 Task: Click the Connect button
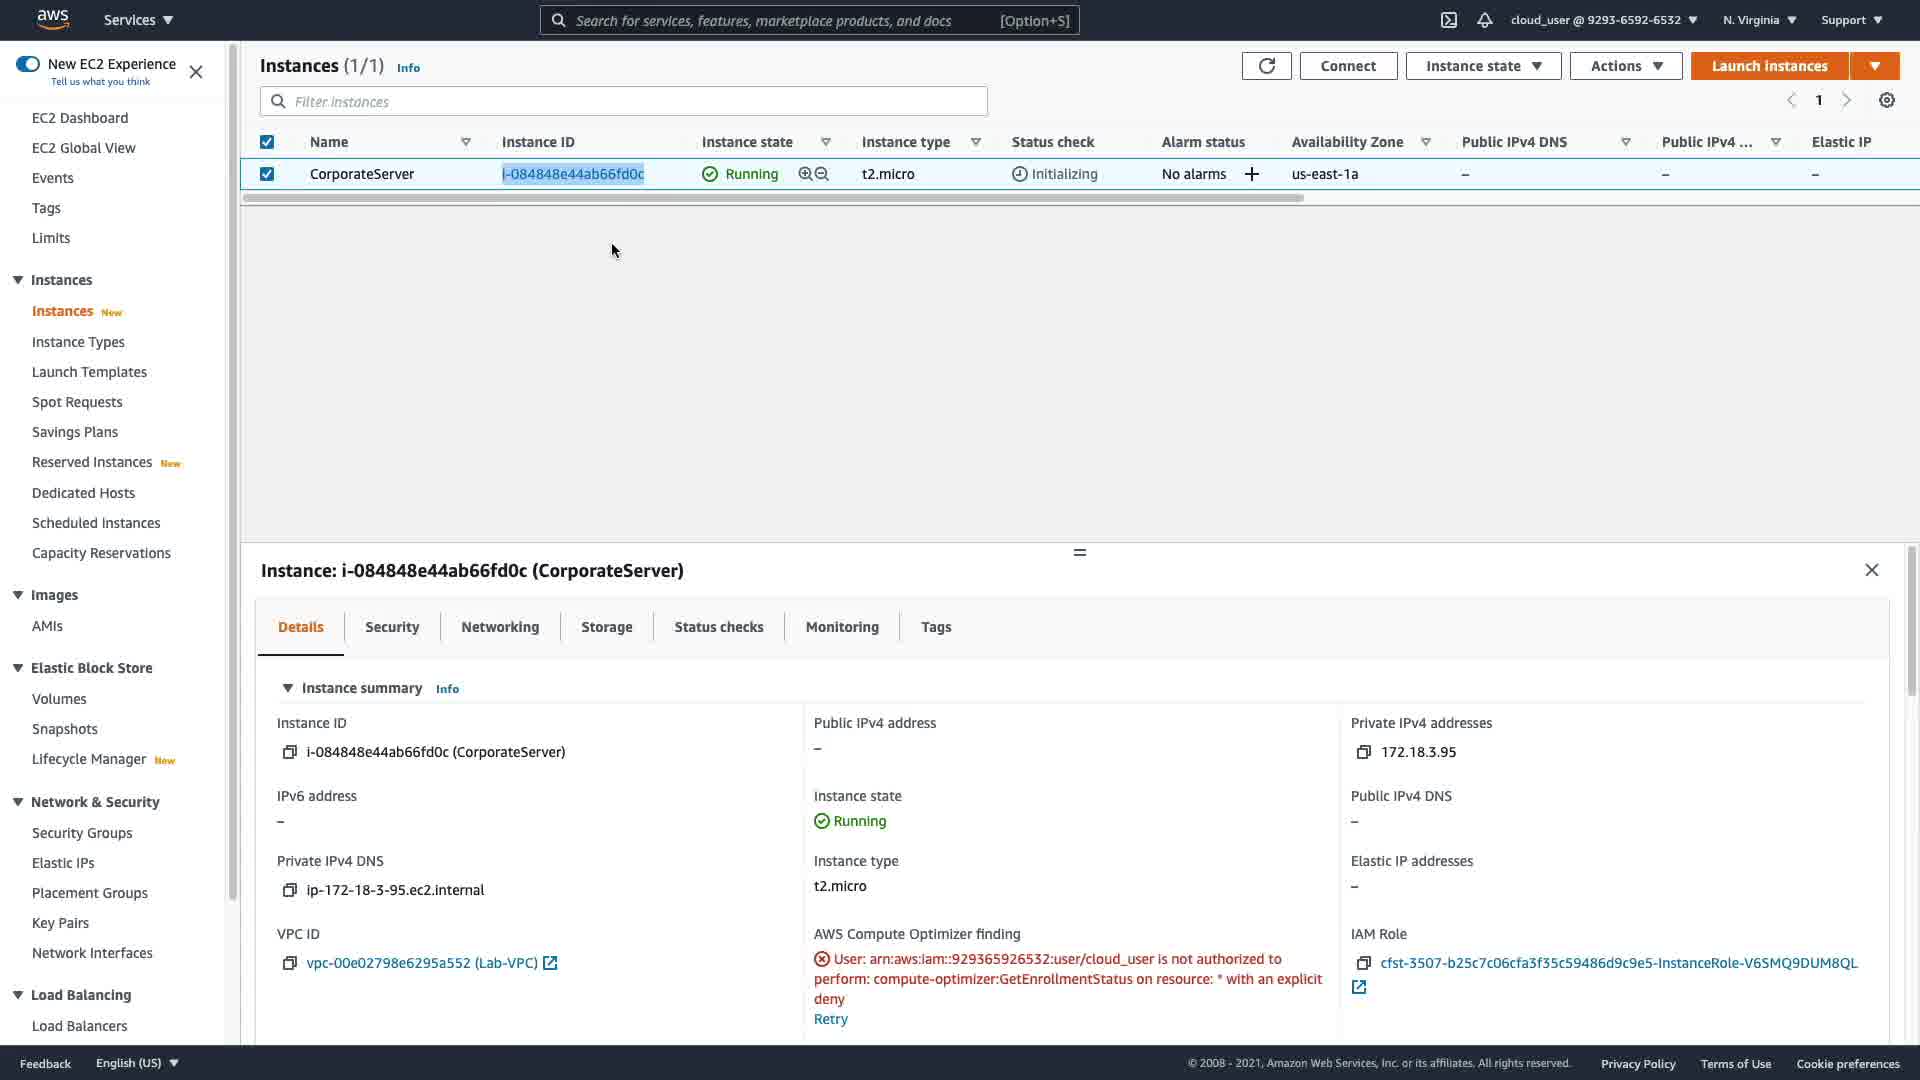1347,66
